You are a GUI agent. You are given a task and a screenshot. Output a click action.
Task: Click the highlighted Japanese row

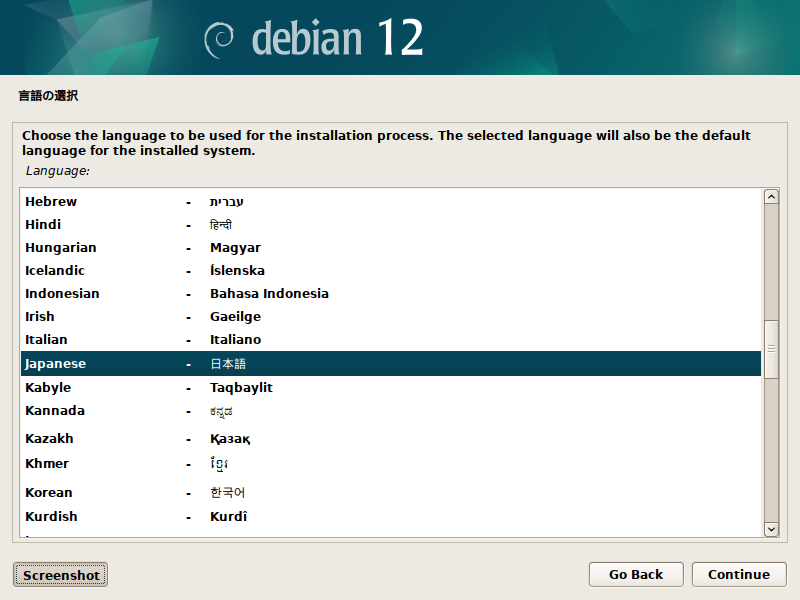click(x=391, y=363)
